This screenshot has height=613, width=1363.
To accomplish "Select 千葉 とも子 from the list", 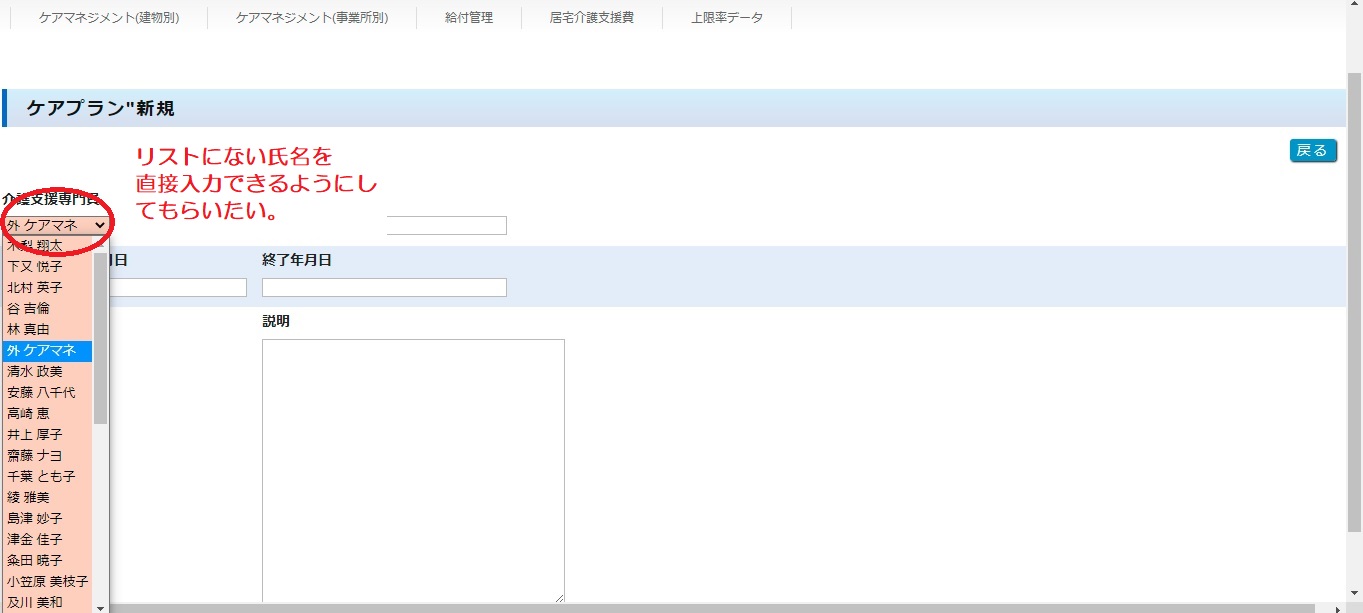I will click(x=41, y=476).
